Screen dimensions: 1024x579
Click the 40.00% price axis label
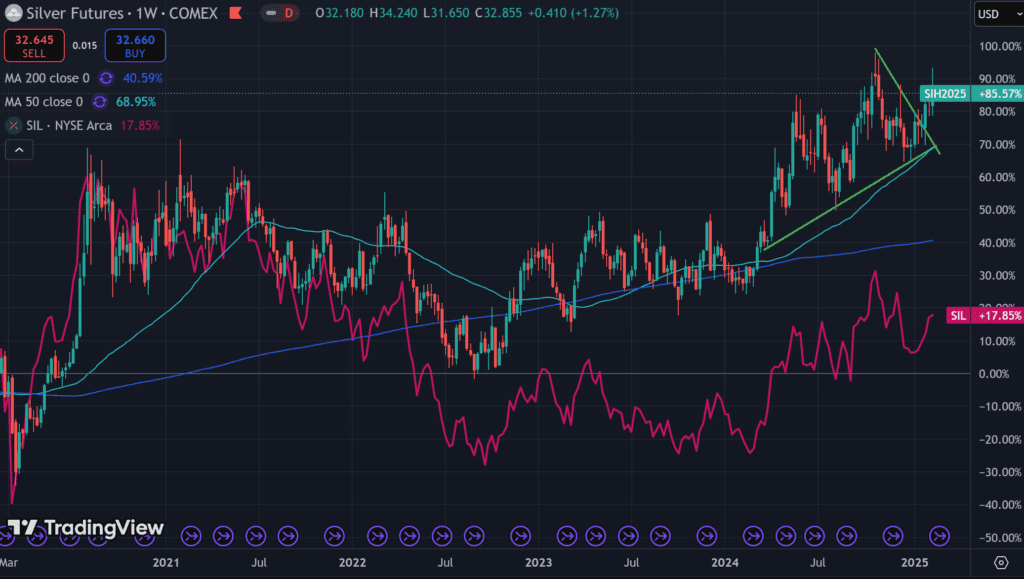point(997,243)
